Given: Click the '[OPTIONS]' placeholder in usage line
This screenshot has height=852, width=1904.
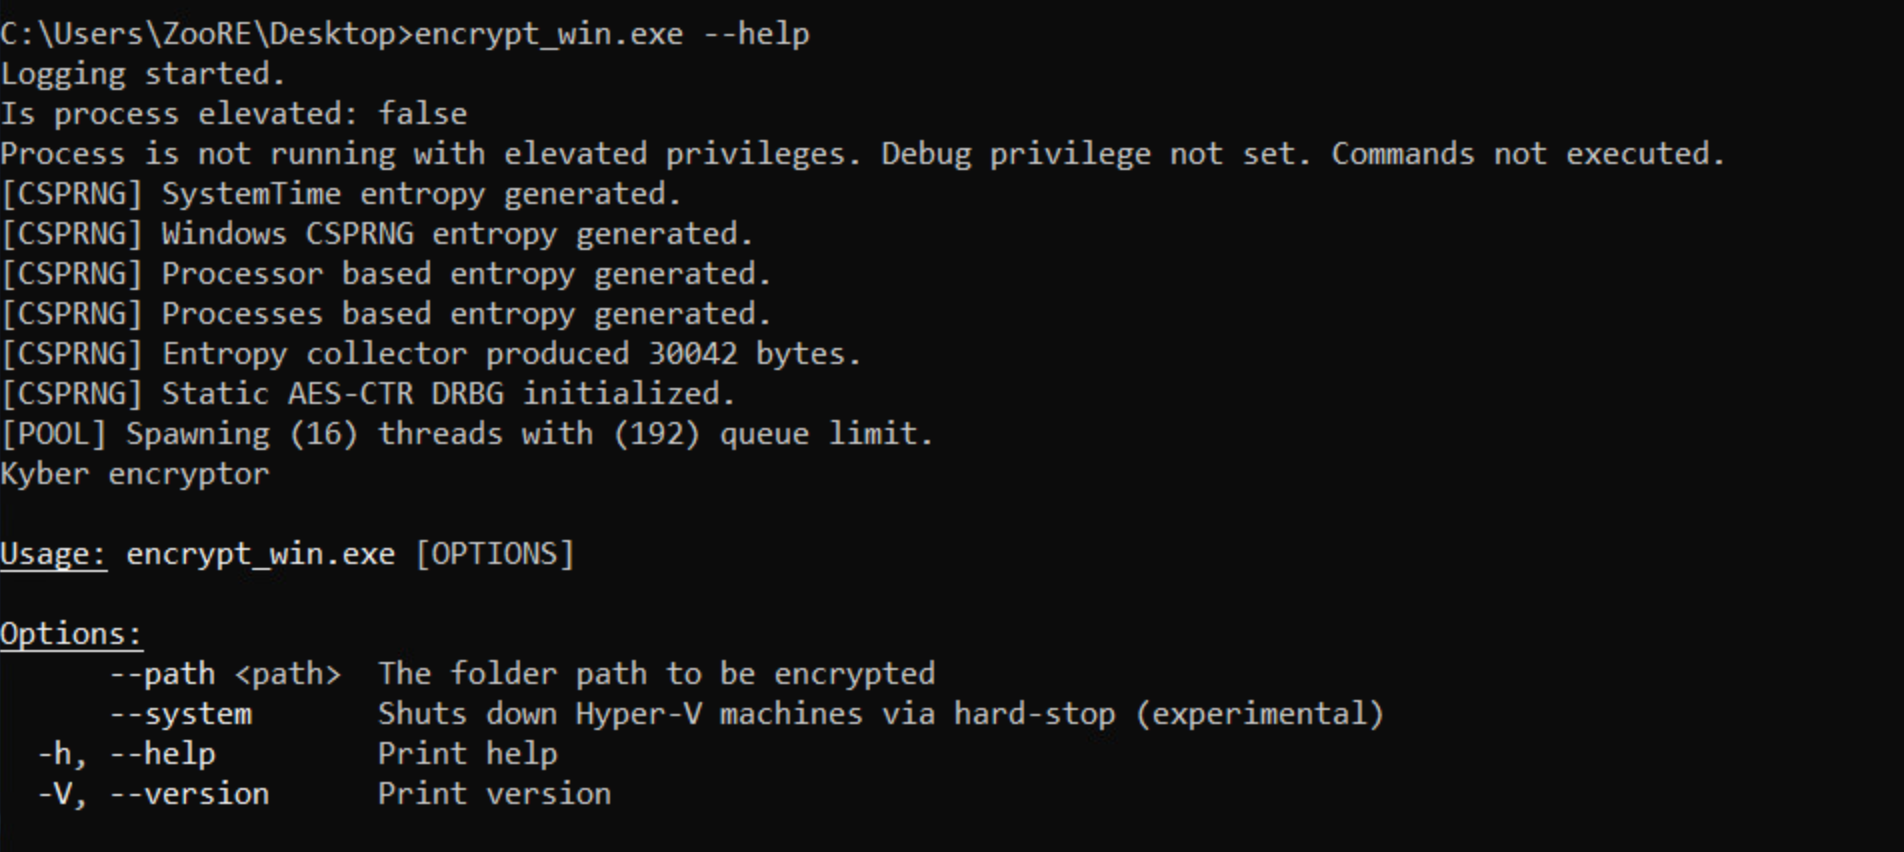Looking at the screenshot, I should (494, 554).
